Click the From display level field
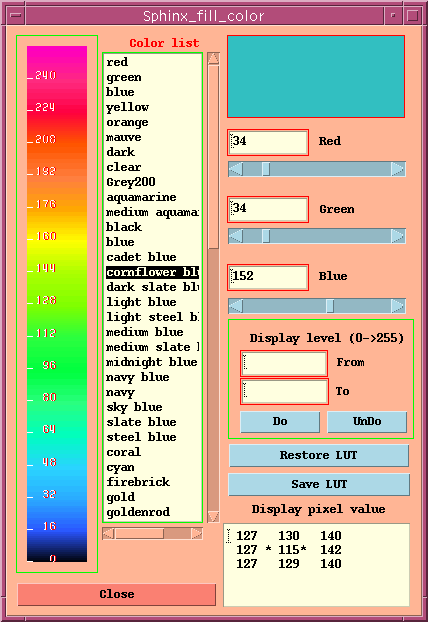 pos(284,363)
